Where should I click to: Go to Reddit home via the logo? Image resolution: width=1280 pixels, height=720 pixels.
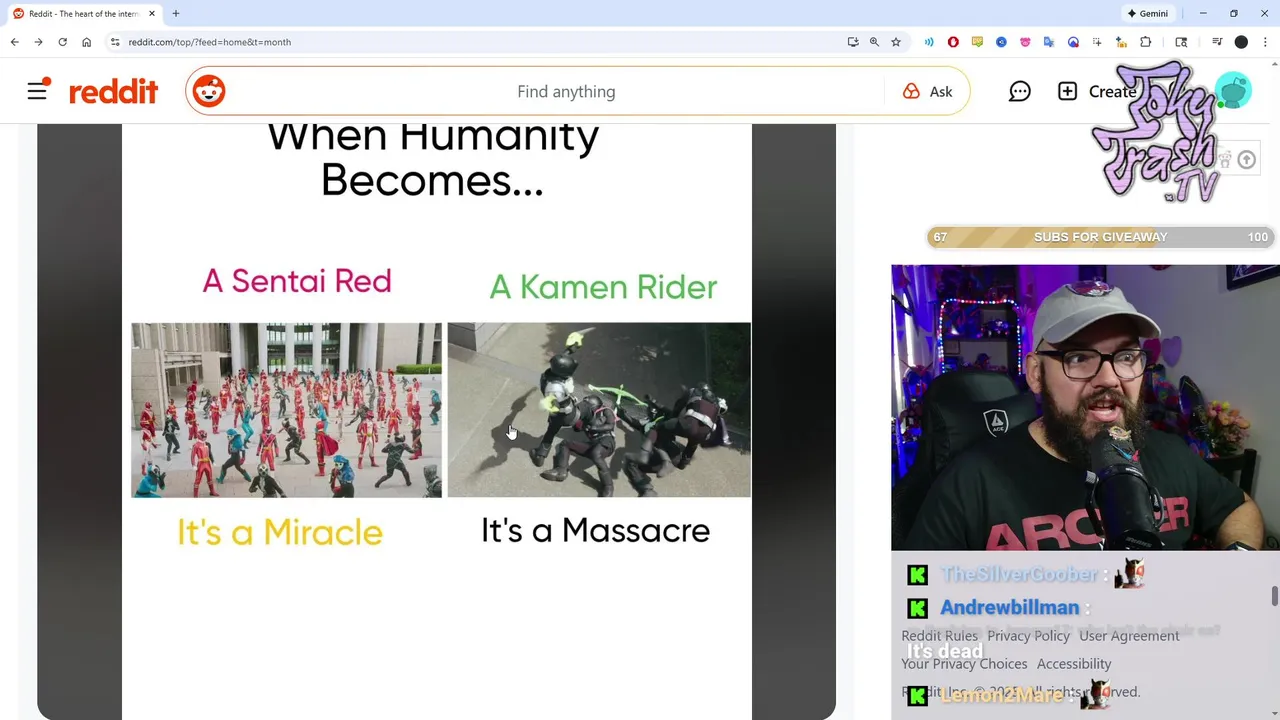113,91
